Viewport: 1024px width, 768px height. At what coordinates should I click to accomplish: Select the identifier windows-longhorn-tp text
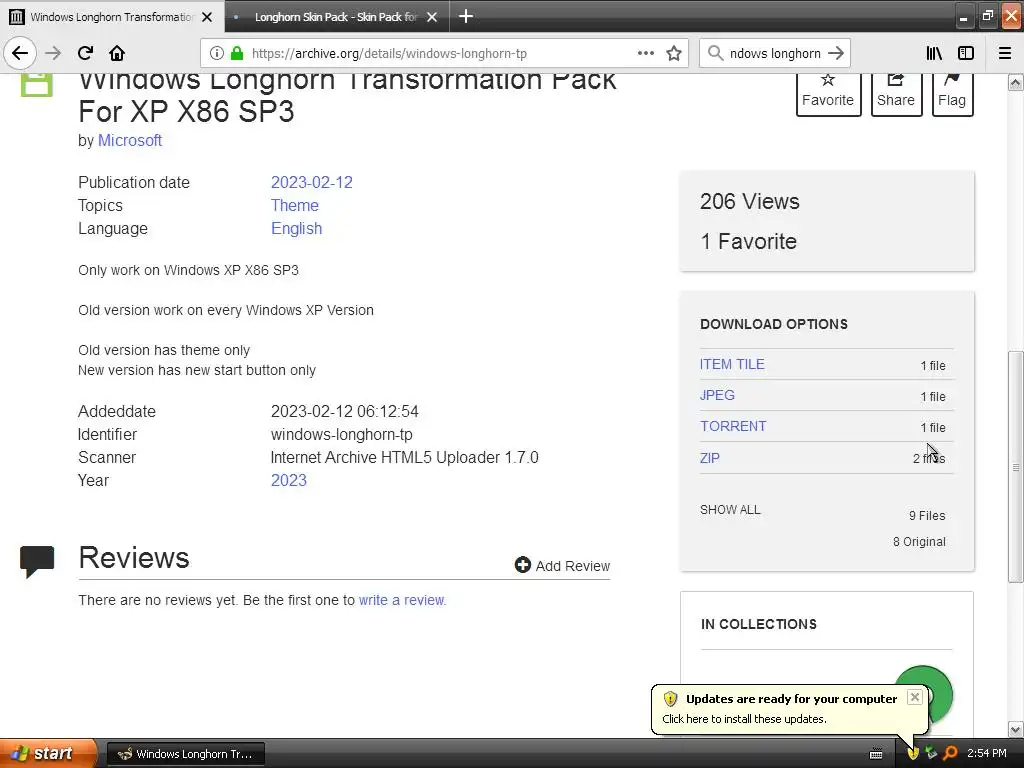point(342,435)
